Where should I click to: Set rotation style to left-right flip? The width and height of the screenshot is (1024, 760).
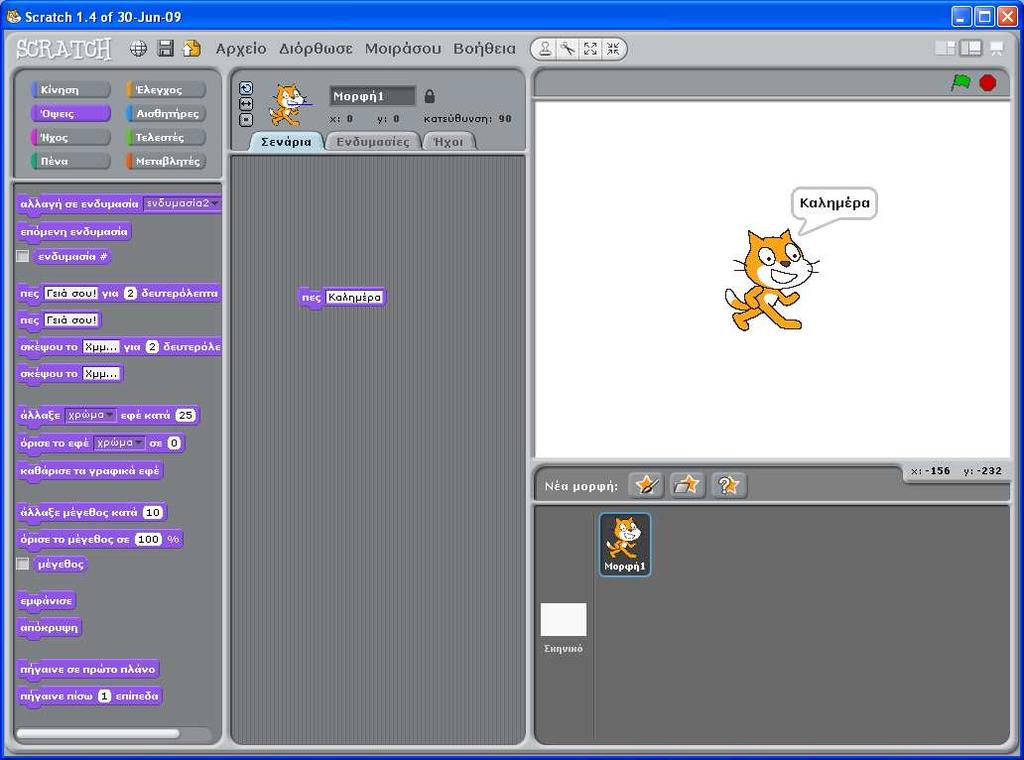click(246, 104)
